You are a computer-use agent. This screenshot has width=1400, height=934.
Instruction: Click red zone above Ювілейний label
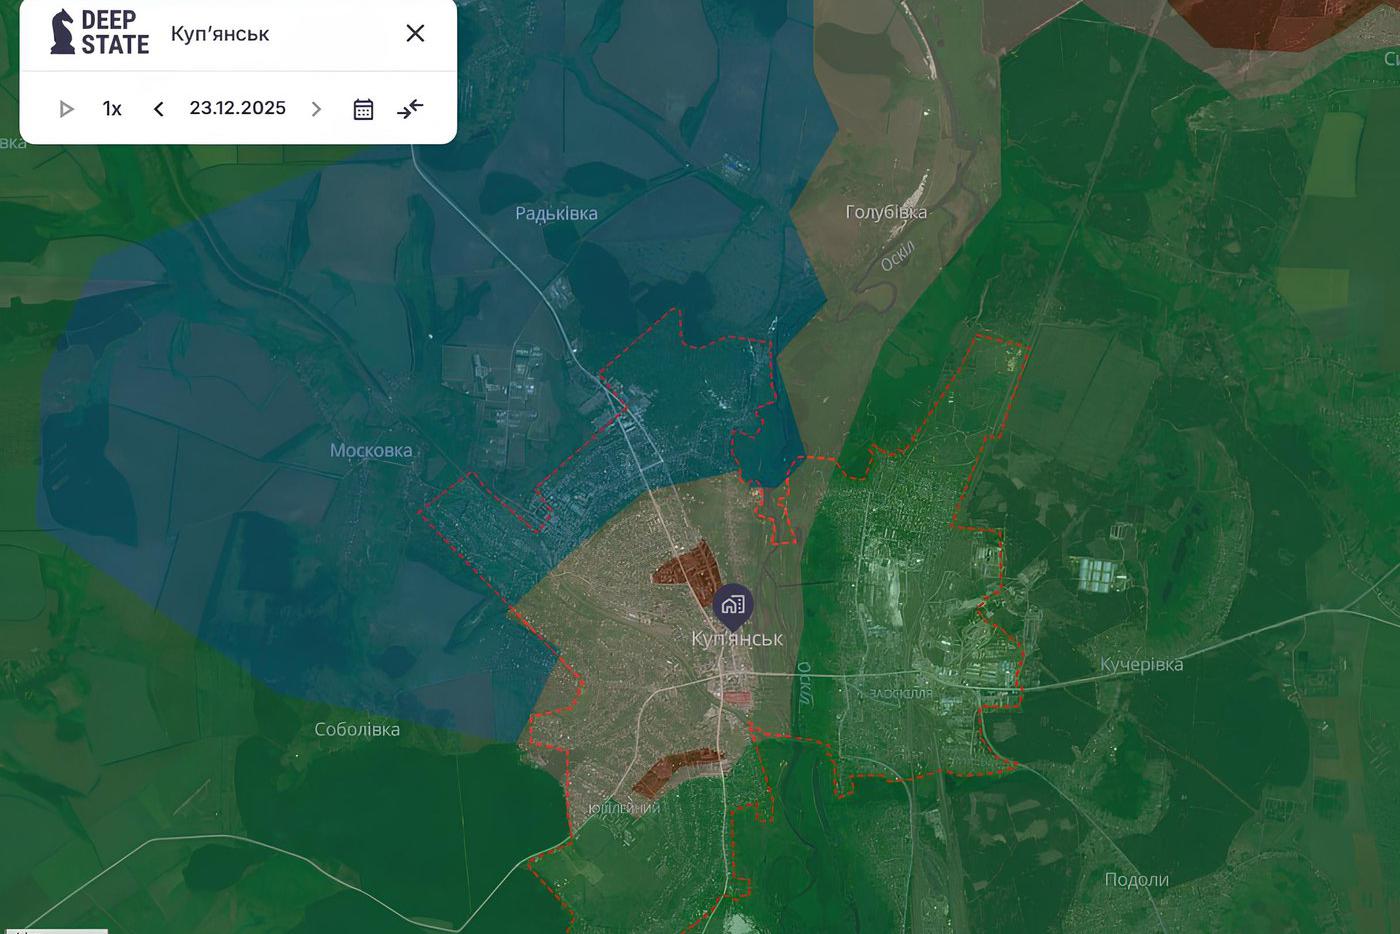point(670,770)
